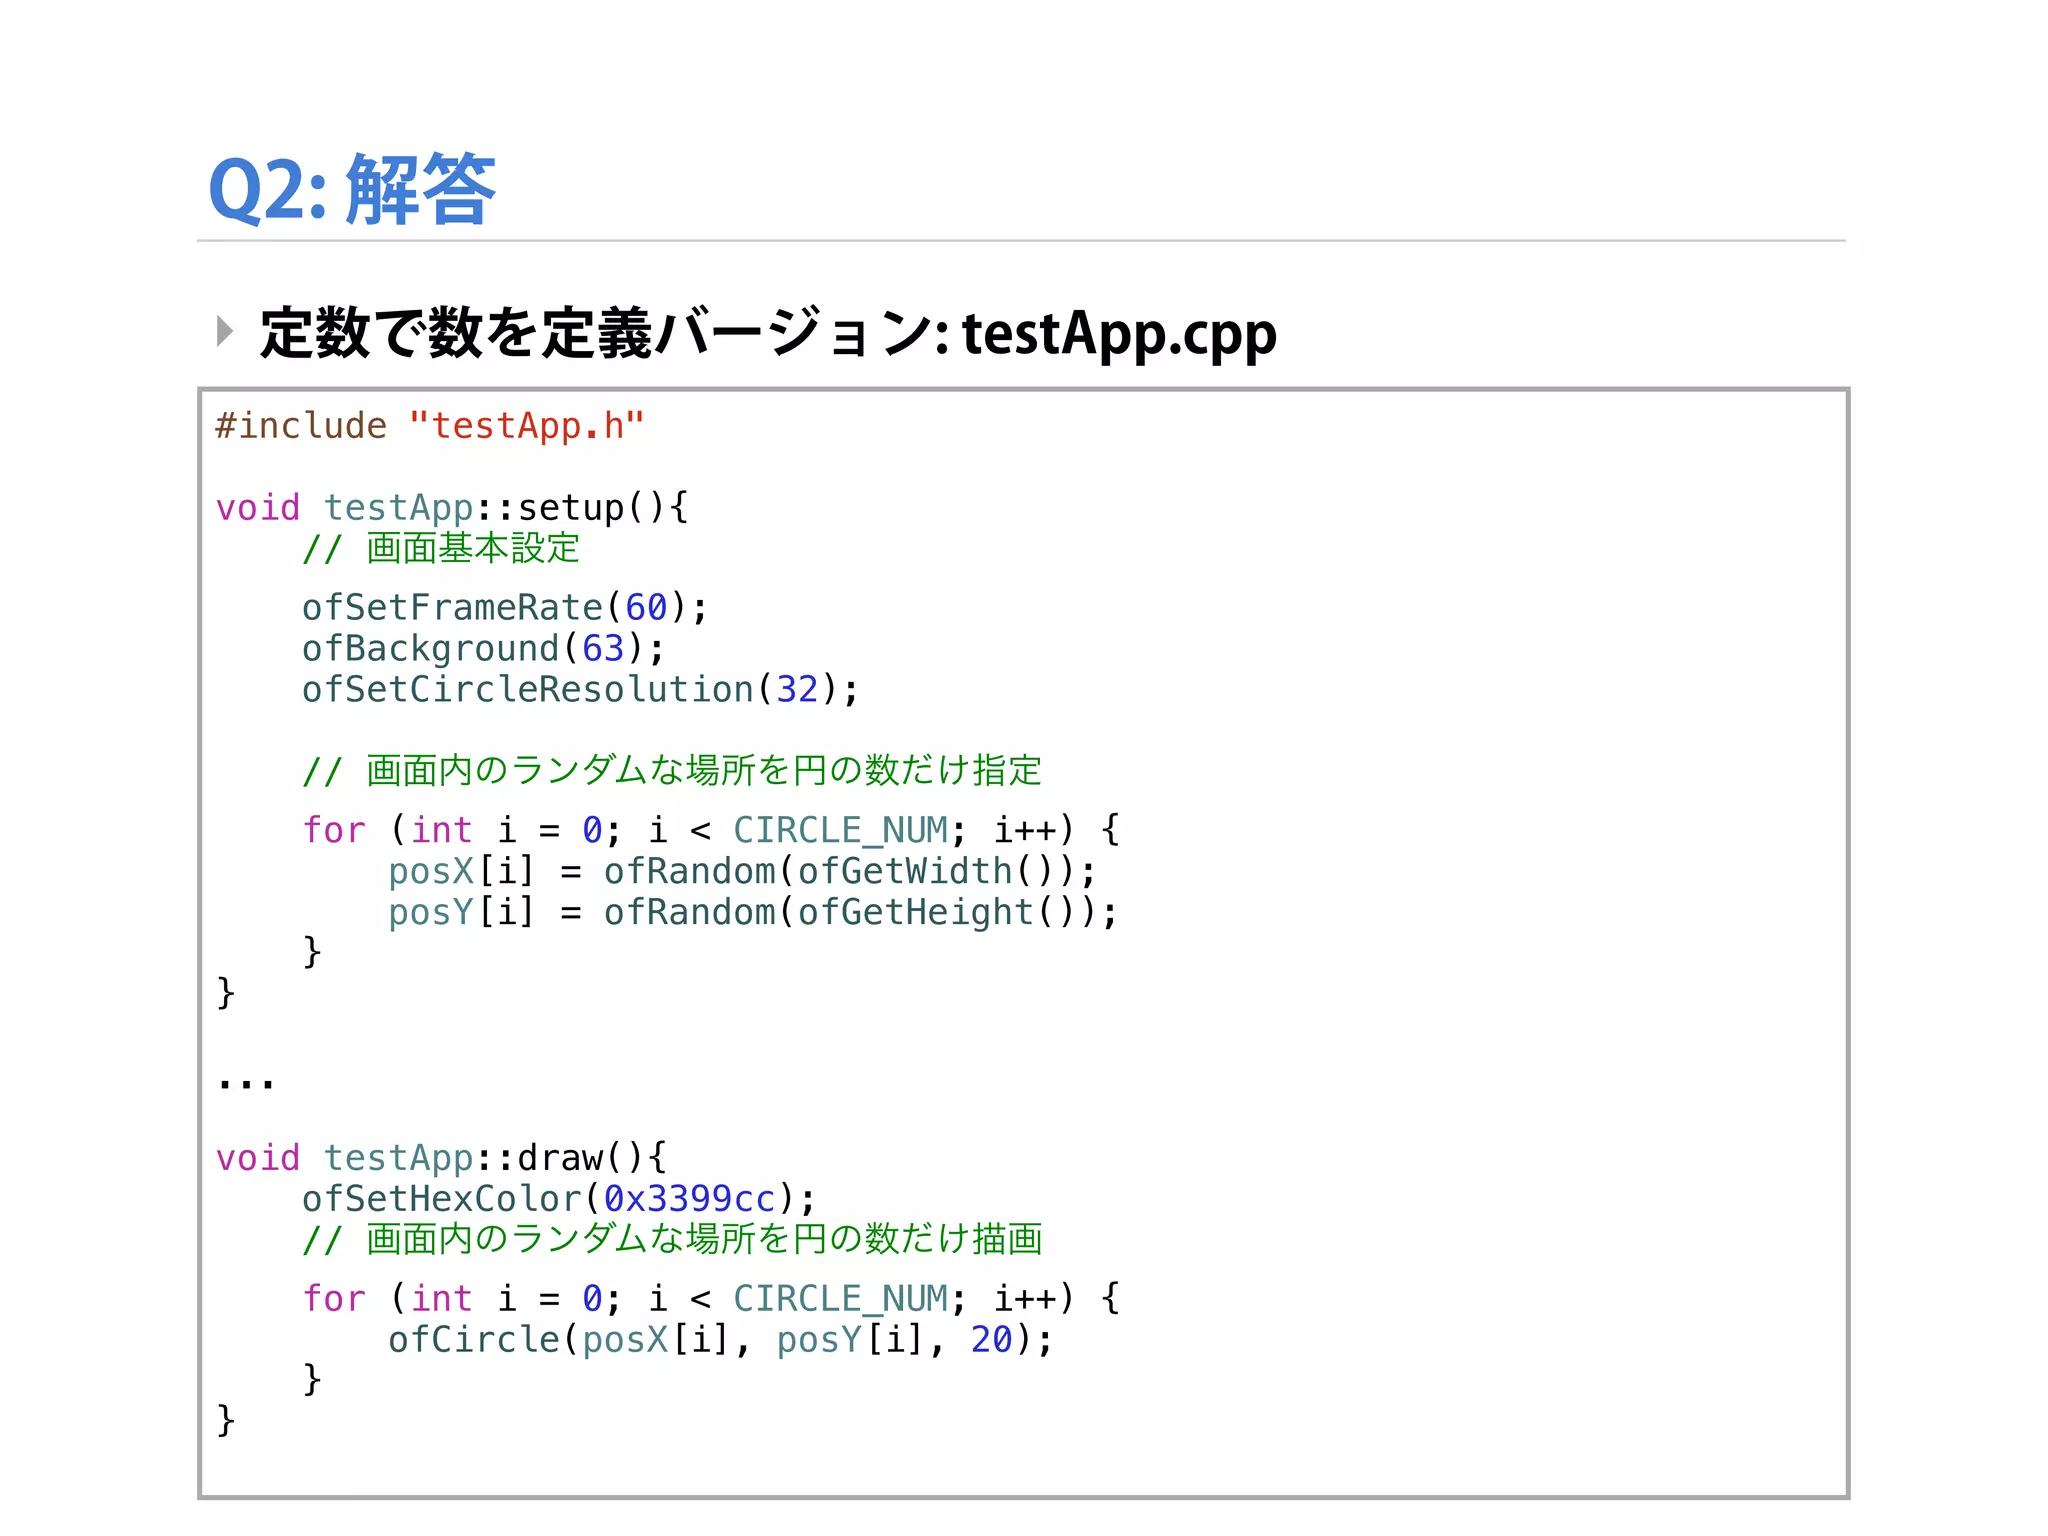Click the ofBackground(63) line
The height and width of the screenshot is (1536, 2048).
483,648
